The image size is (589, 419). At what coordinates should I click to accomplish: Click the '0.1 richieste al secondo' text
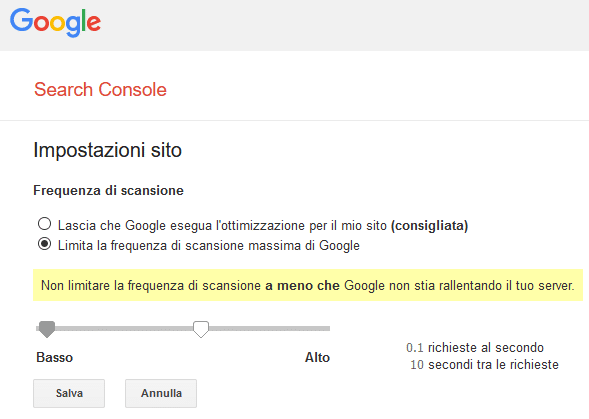[x=475, y=348]
